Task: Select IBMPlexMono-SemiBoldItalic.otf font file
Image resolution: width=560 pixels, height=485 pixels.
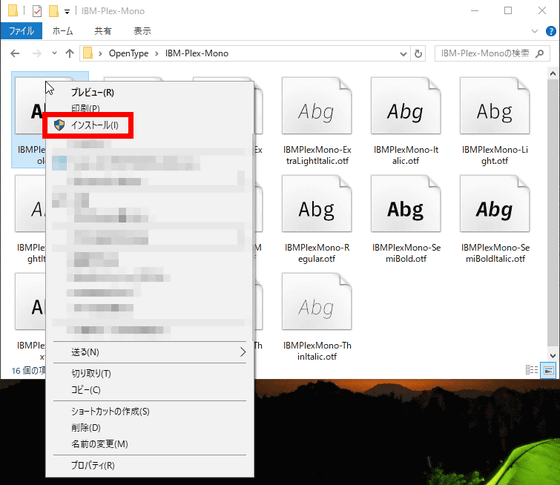Action: pyautogui.click(x=495, y=219)
